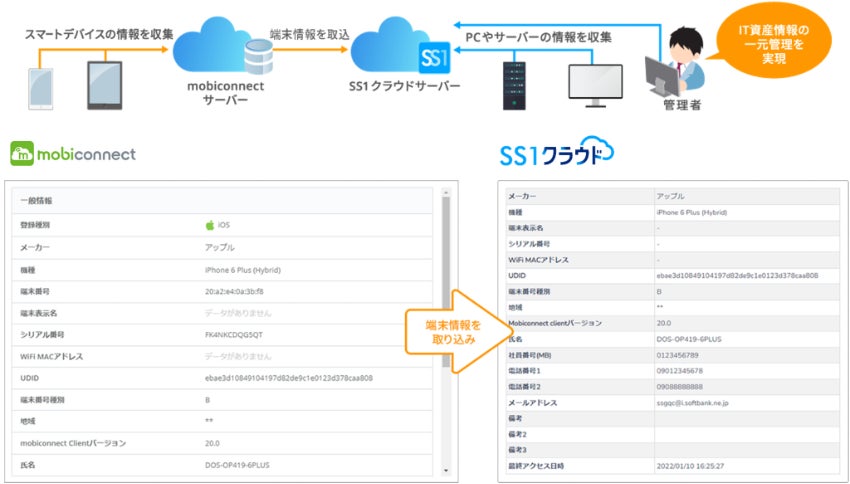
Task: Click 端末表示名 label in SS1 panel
Action: click(x=526, y=228)
